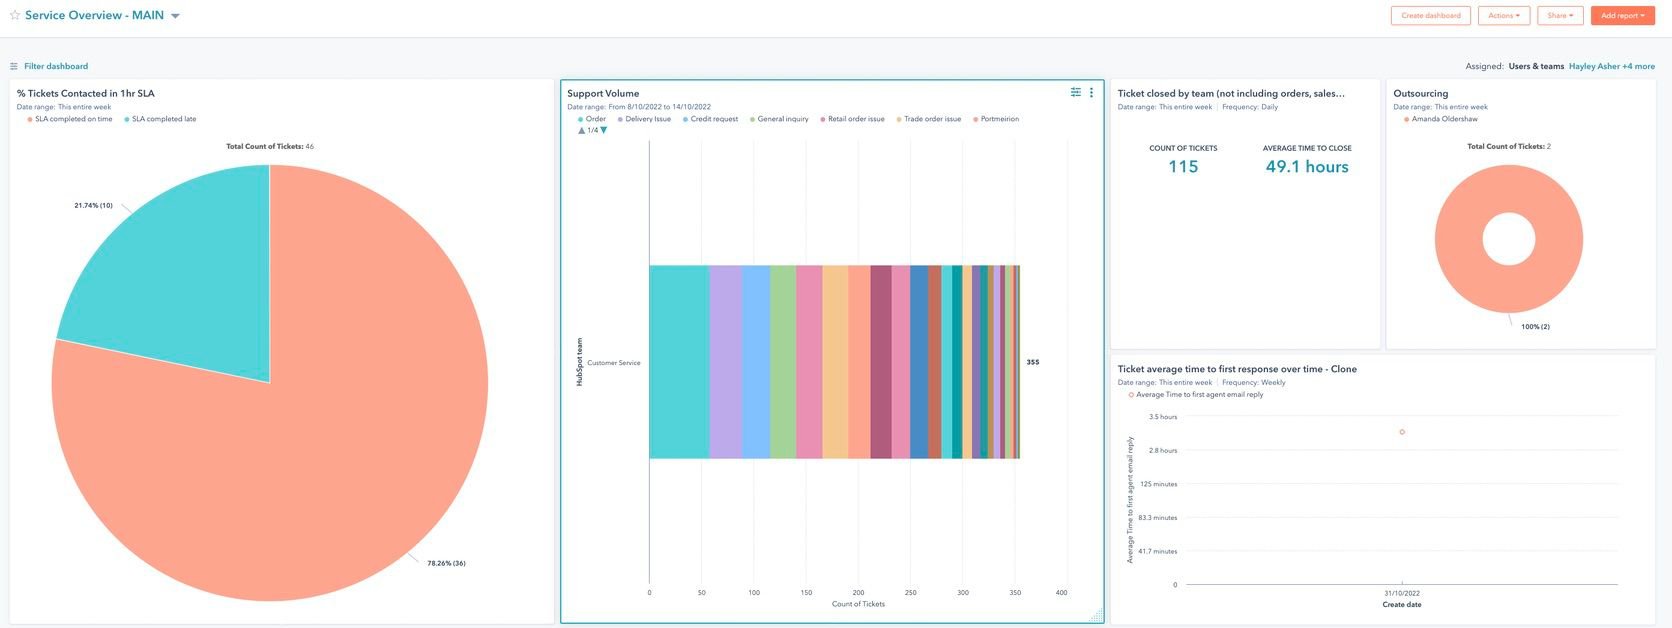The width and height of the screenshot is (1672, 628).
Task: Open the Actions dropdown
Action: click(x=1503, y=16)
